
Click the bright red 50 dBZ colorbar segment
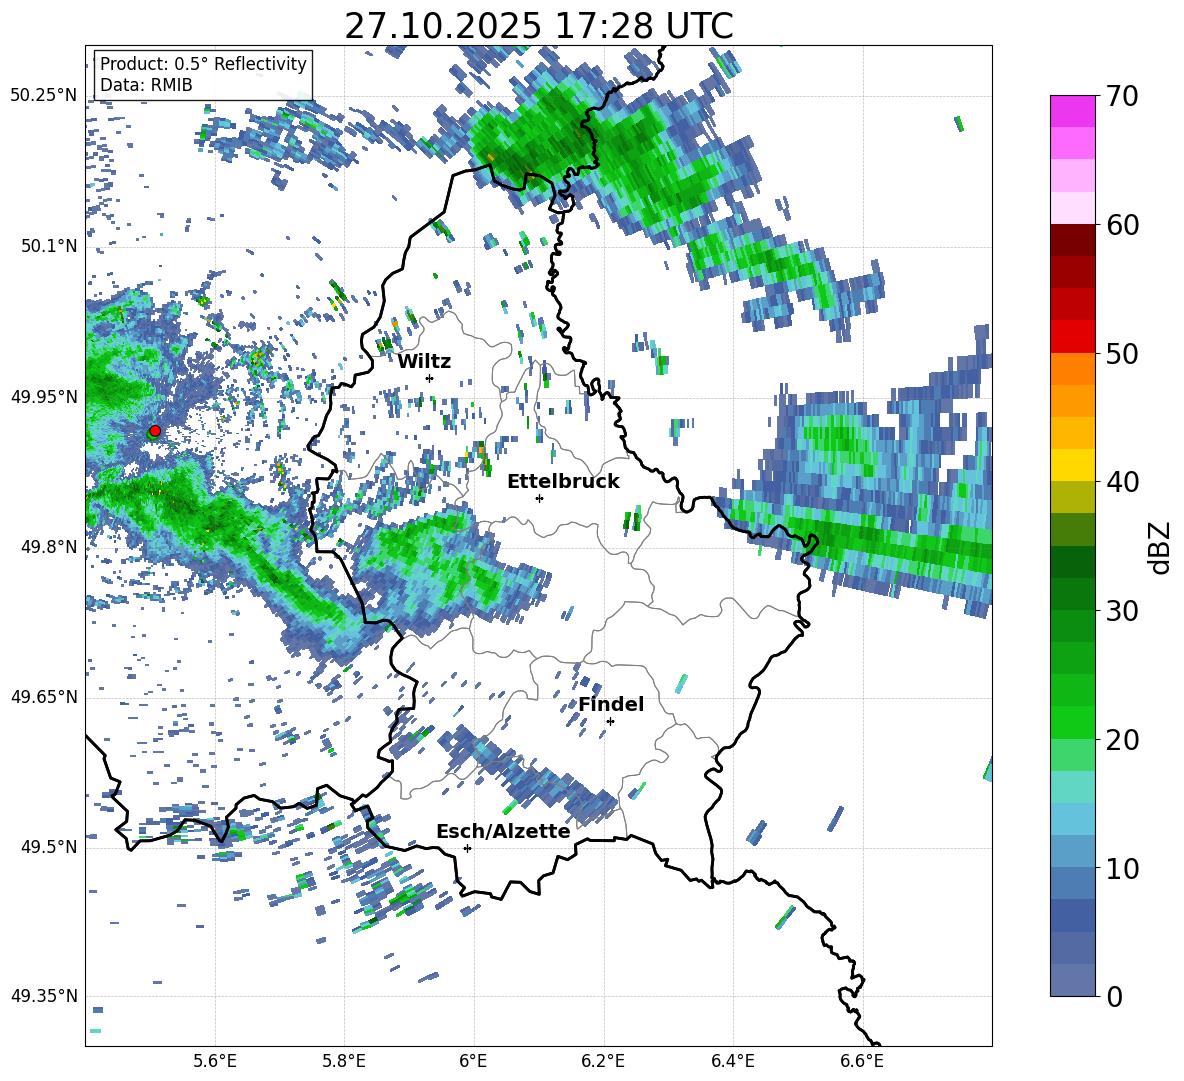1072,337
